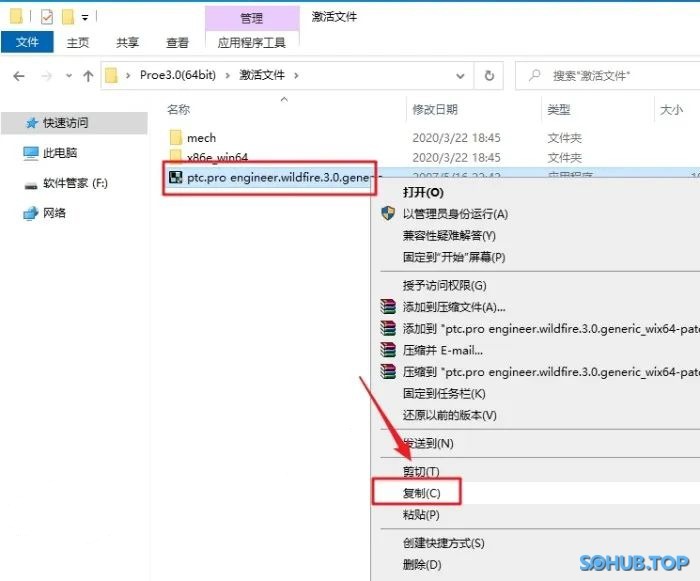Screen dimensions: 700x581
Task: Refresh the current folder view
Action: point(489,75)
